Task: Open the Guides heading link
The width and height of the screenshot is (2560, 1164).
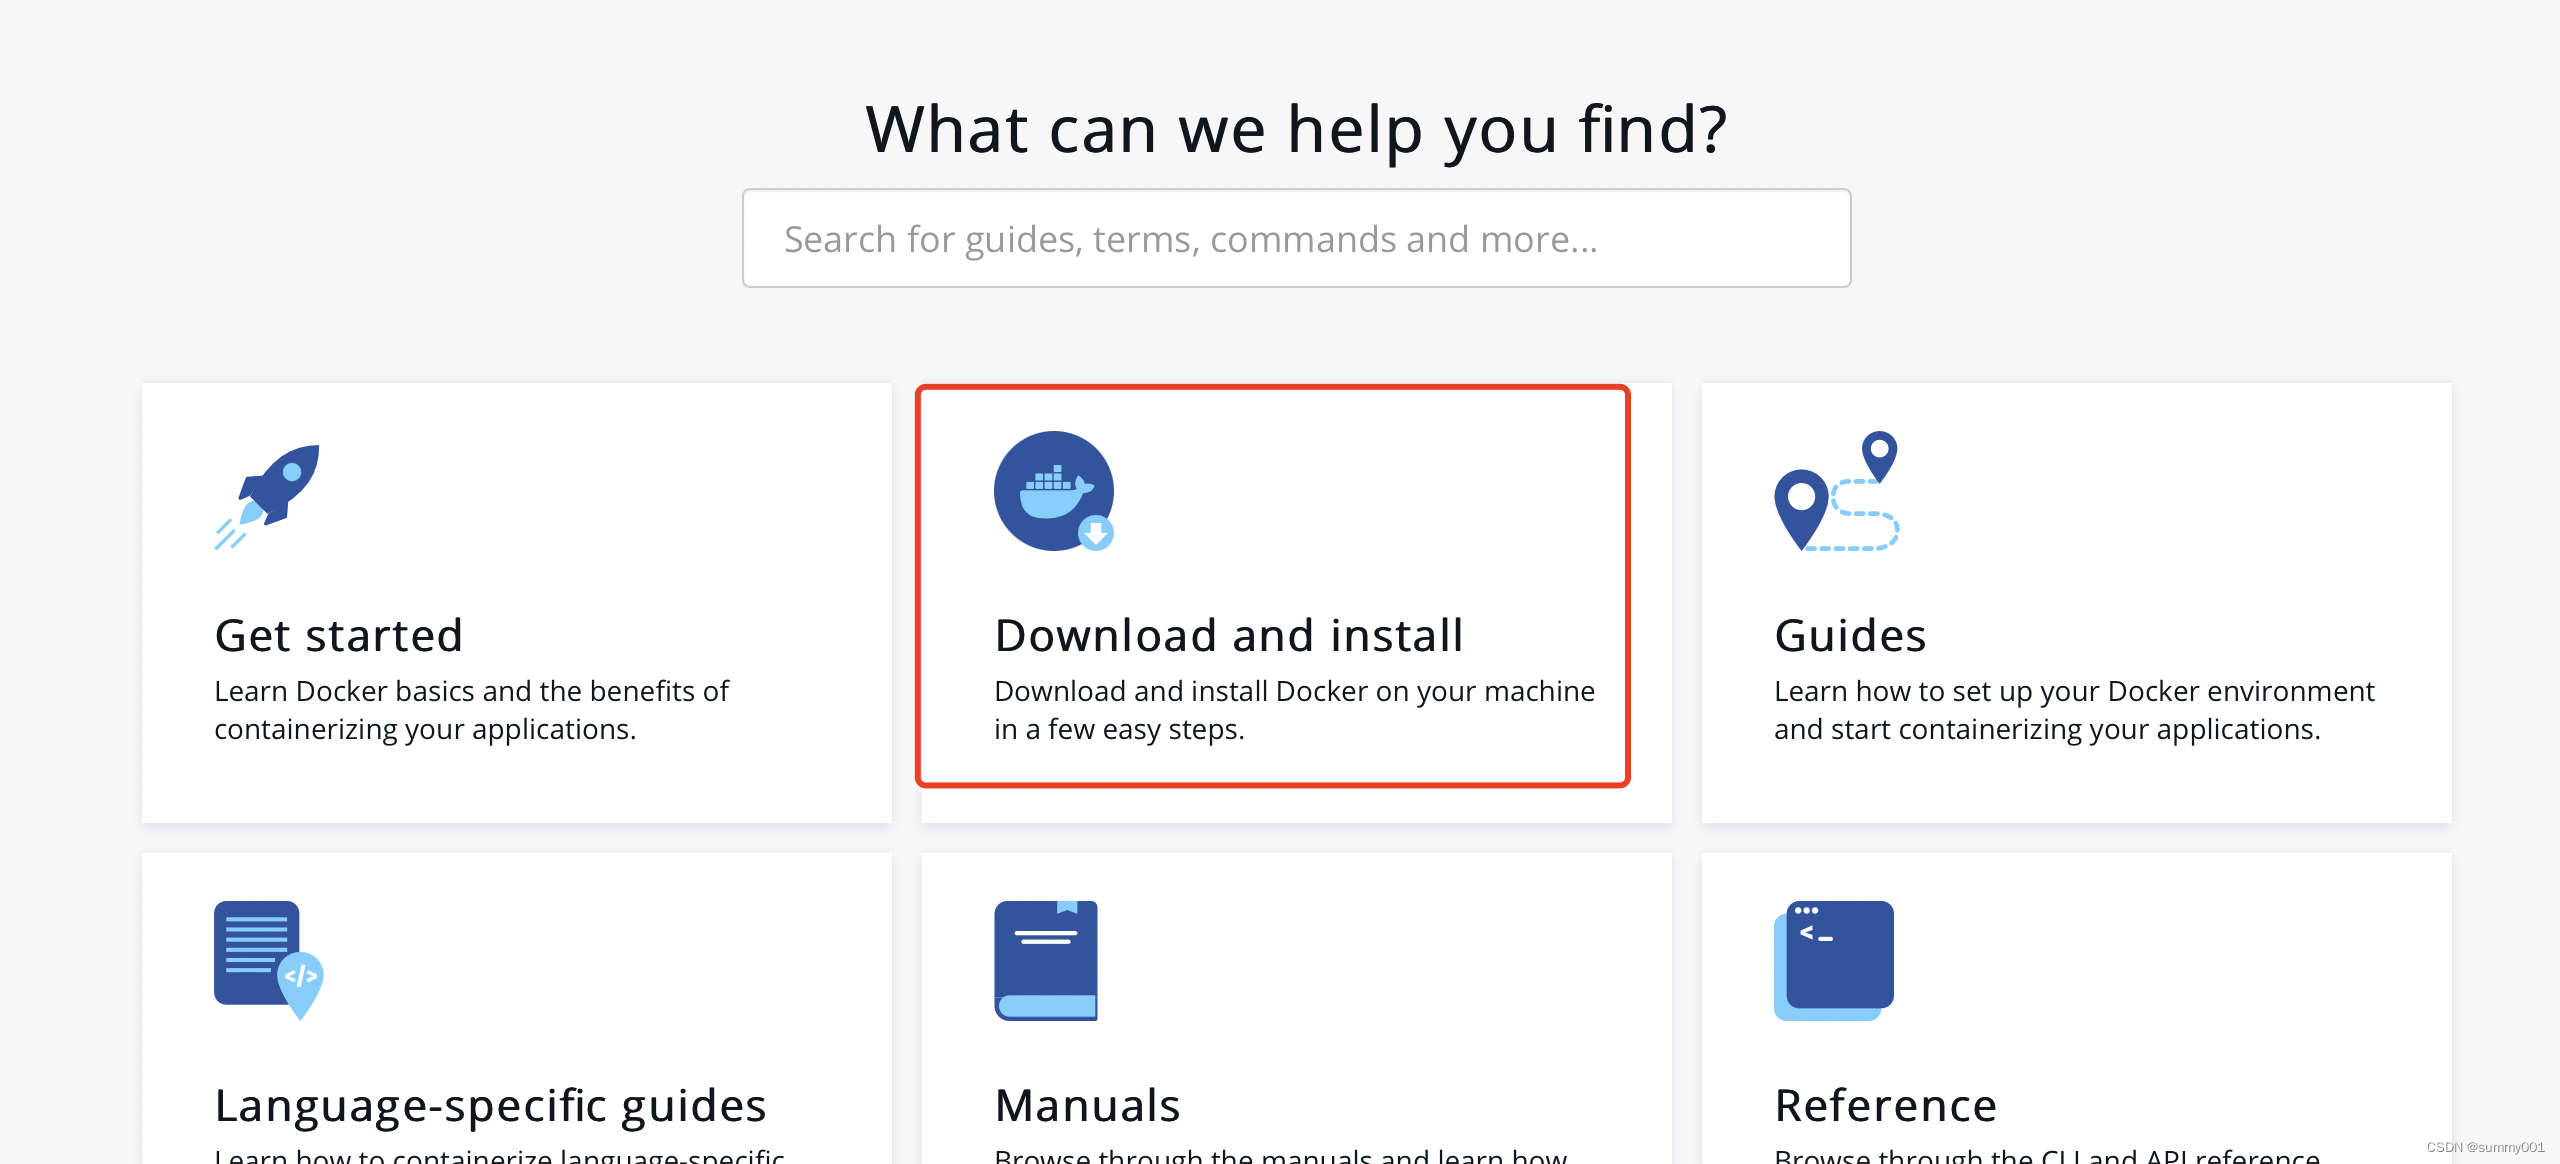Action: pyautogui.click(x=1850, y=635)
